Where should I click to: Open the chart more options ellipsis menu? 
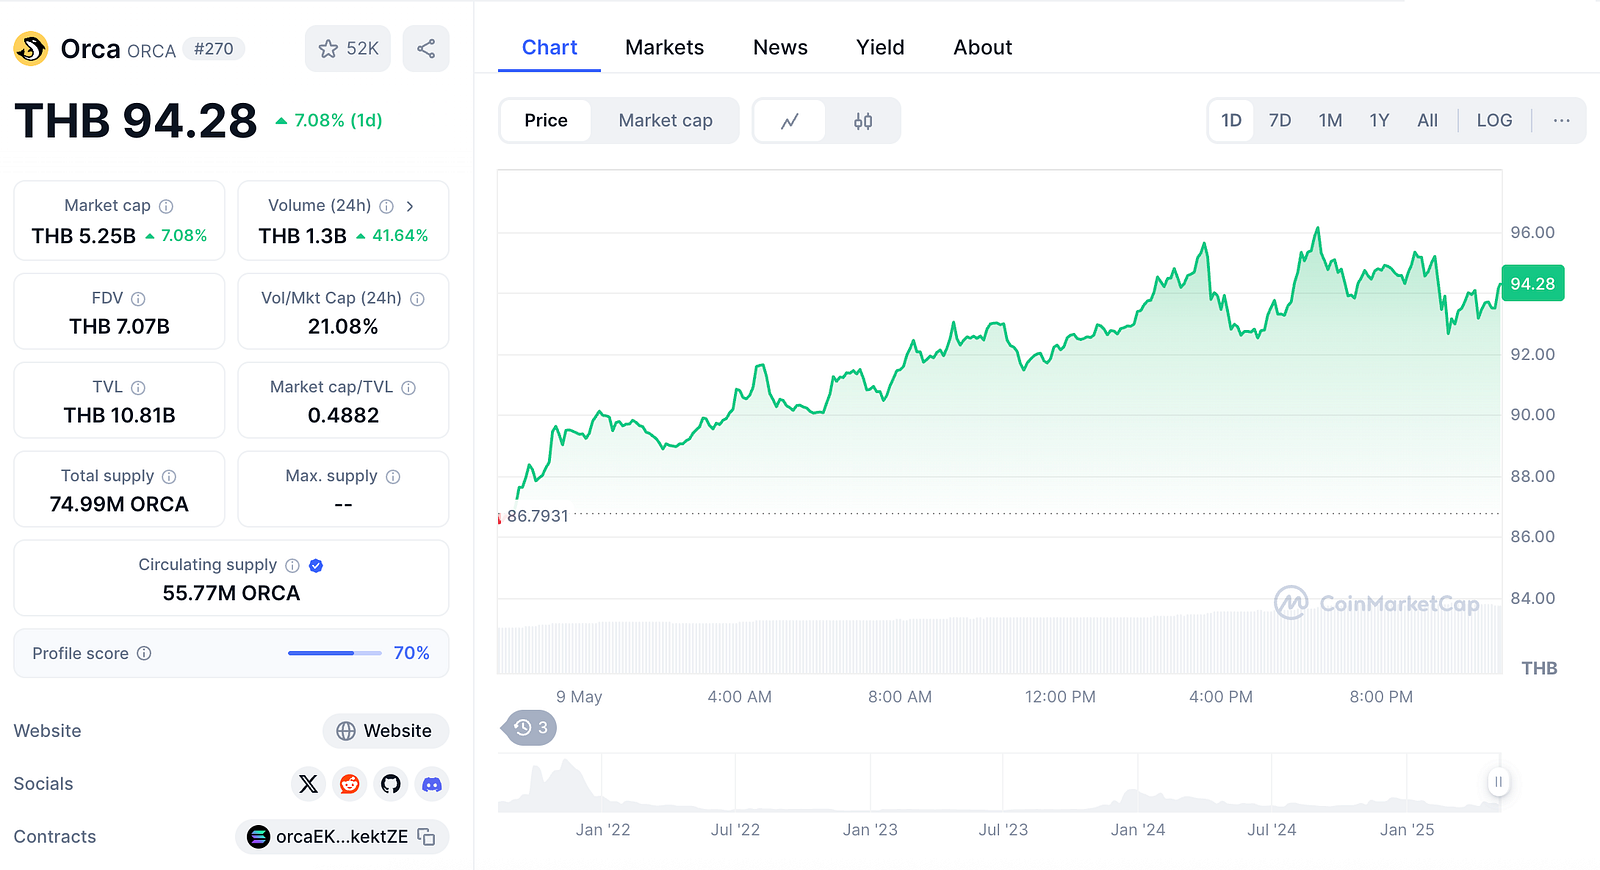(1561, 121)
